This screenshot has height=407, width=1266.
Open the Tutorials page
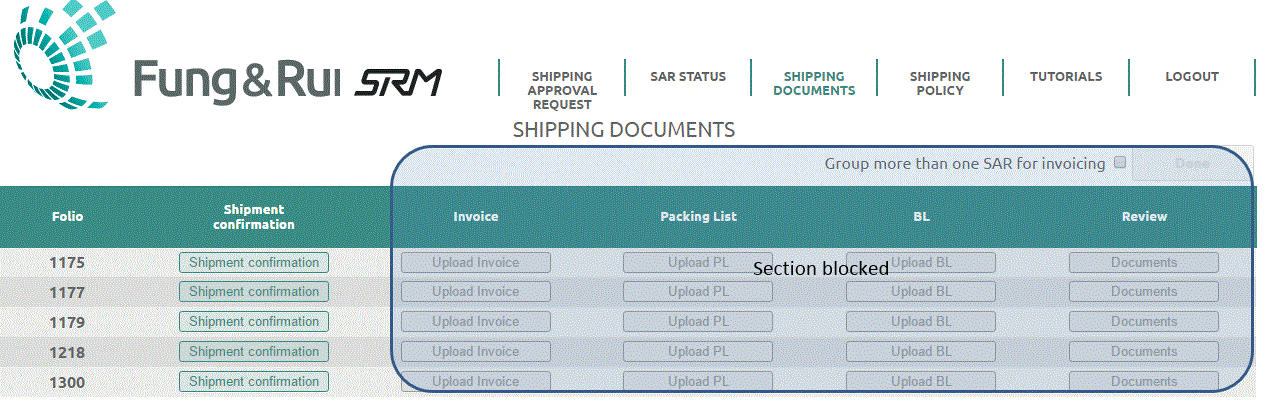1066,76
